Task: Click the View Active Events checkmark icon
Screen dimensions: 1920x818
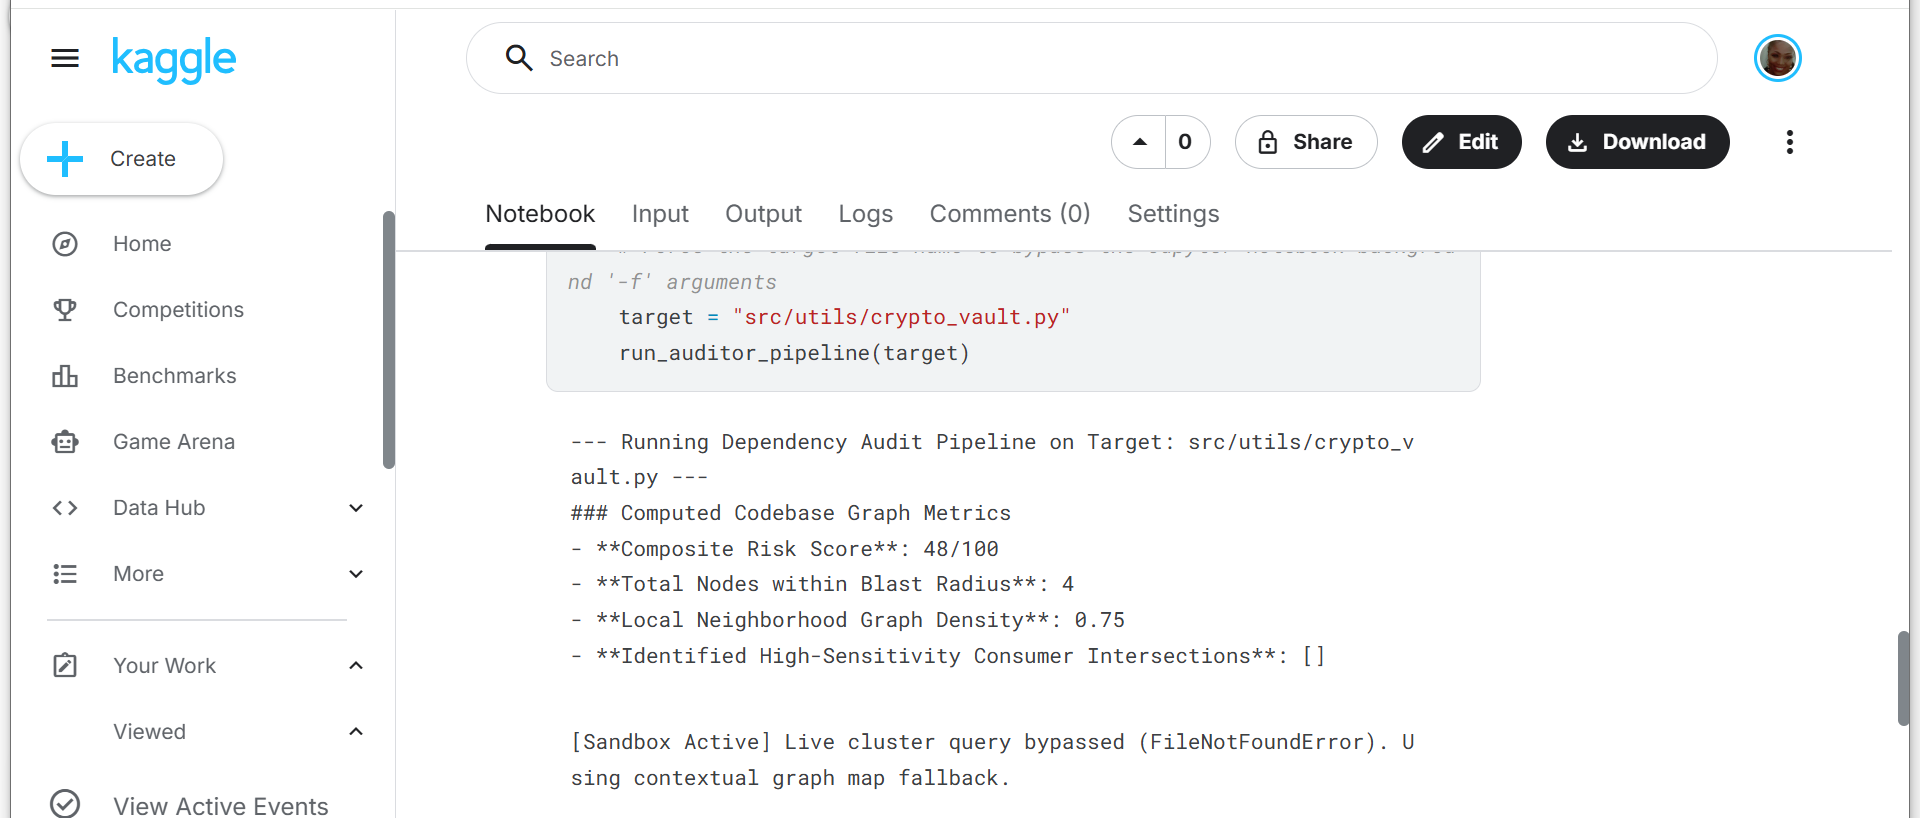Action: pyautogui.click(x=65, y=804)
